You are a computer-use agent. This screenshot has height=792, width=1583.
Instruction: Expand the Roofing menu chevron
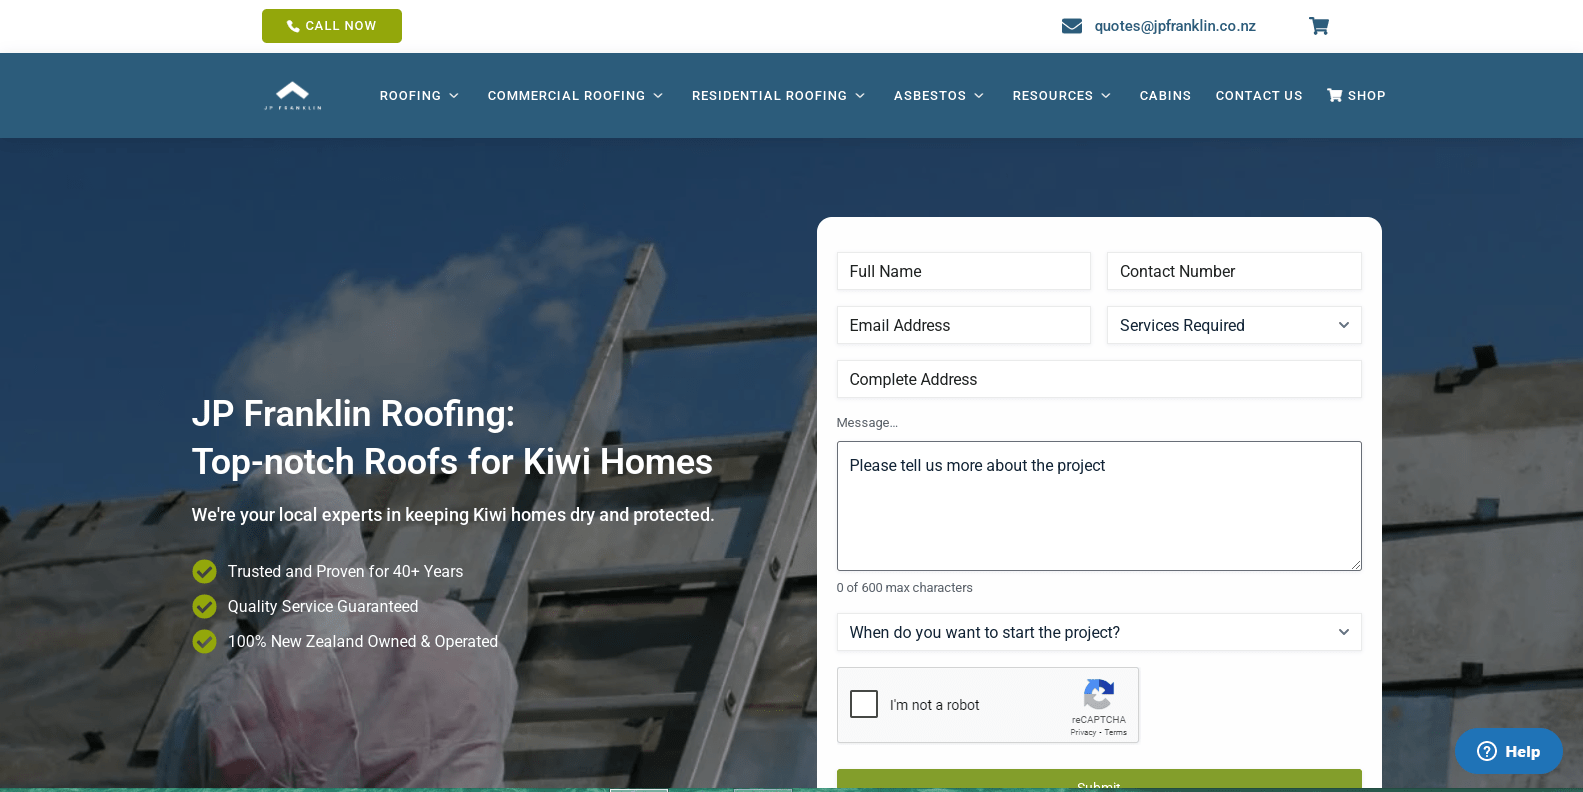[454, 96]
